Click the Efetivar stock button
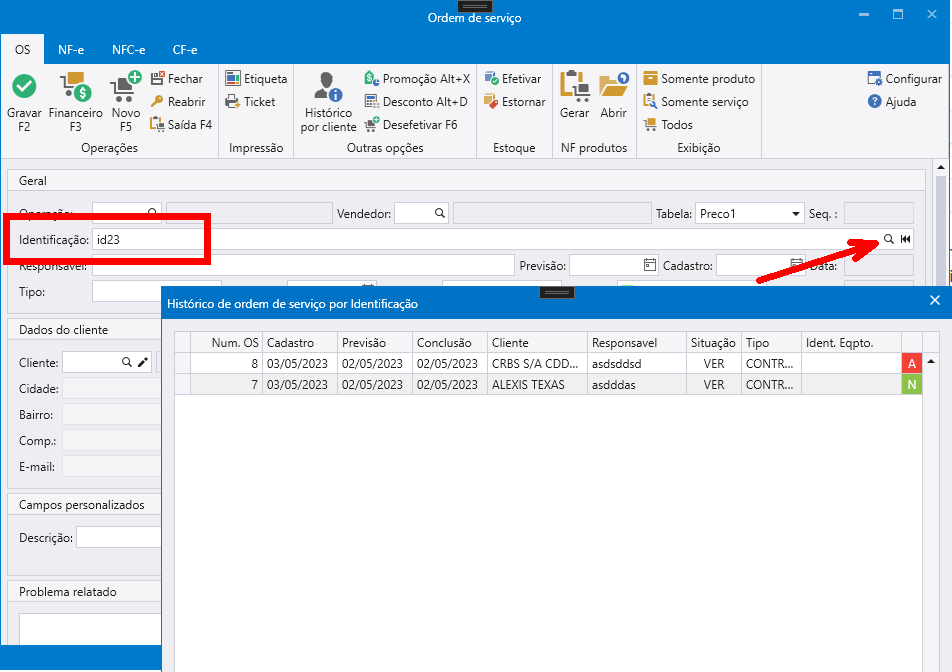The height and width of the screenshot is (672, 952). (x=512, y=79)
